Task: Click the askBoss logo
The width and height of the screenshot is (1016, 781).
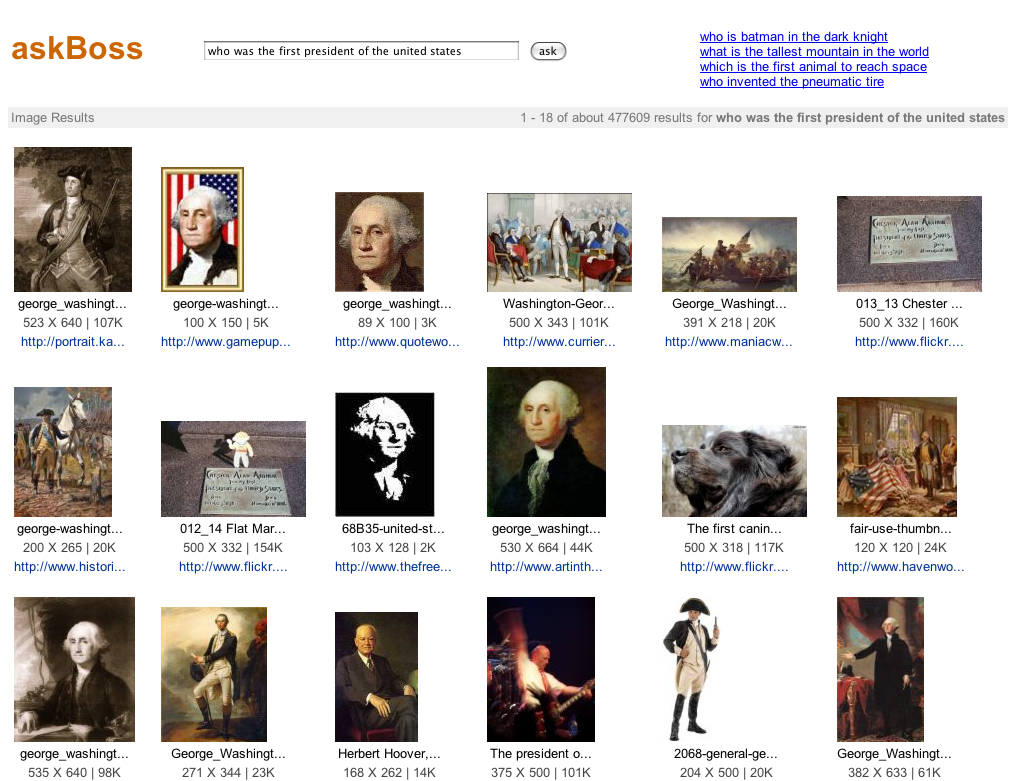Action: [x=76, y=49]
